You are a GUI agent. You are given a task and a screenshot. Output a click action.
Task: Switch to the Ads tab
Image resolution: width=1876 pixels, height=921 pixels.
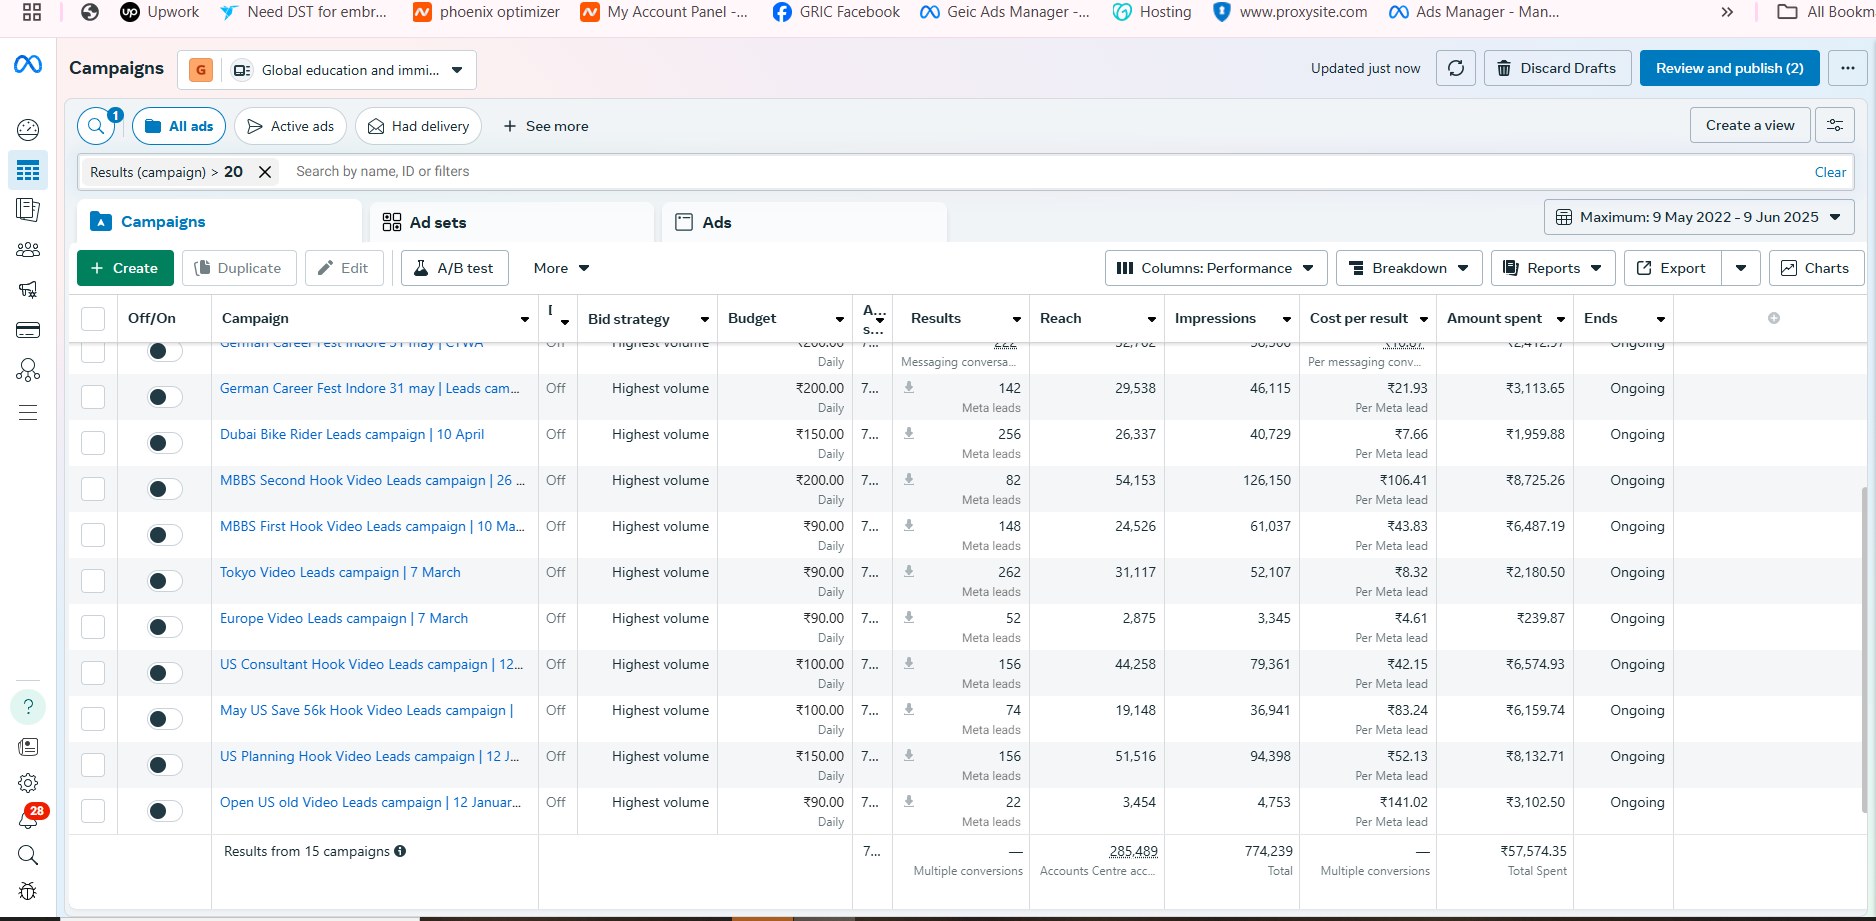tap(804, 222)
